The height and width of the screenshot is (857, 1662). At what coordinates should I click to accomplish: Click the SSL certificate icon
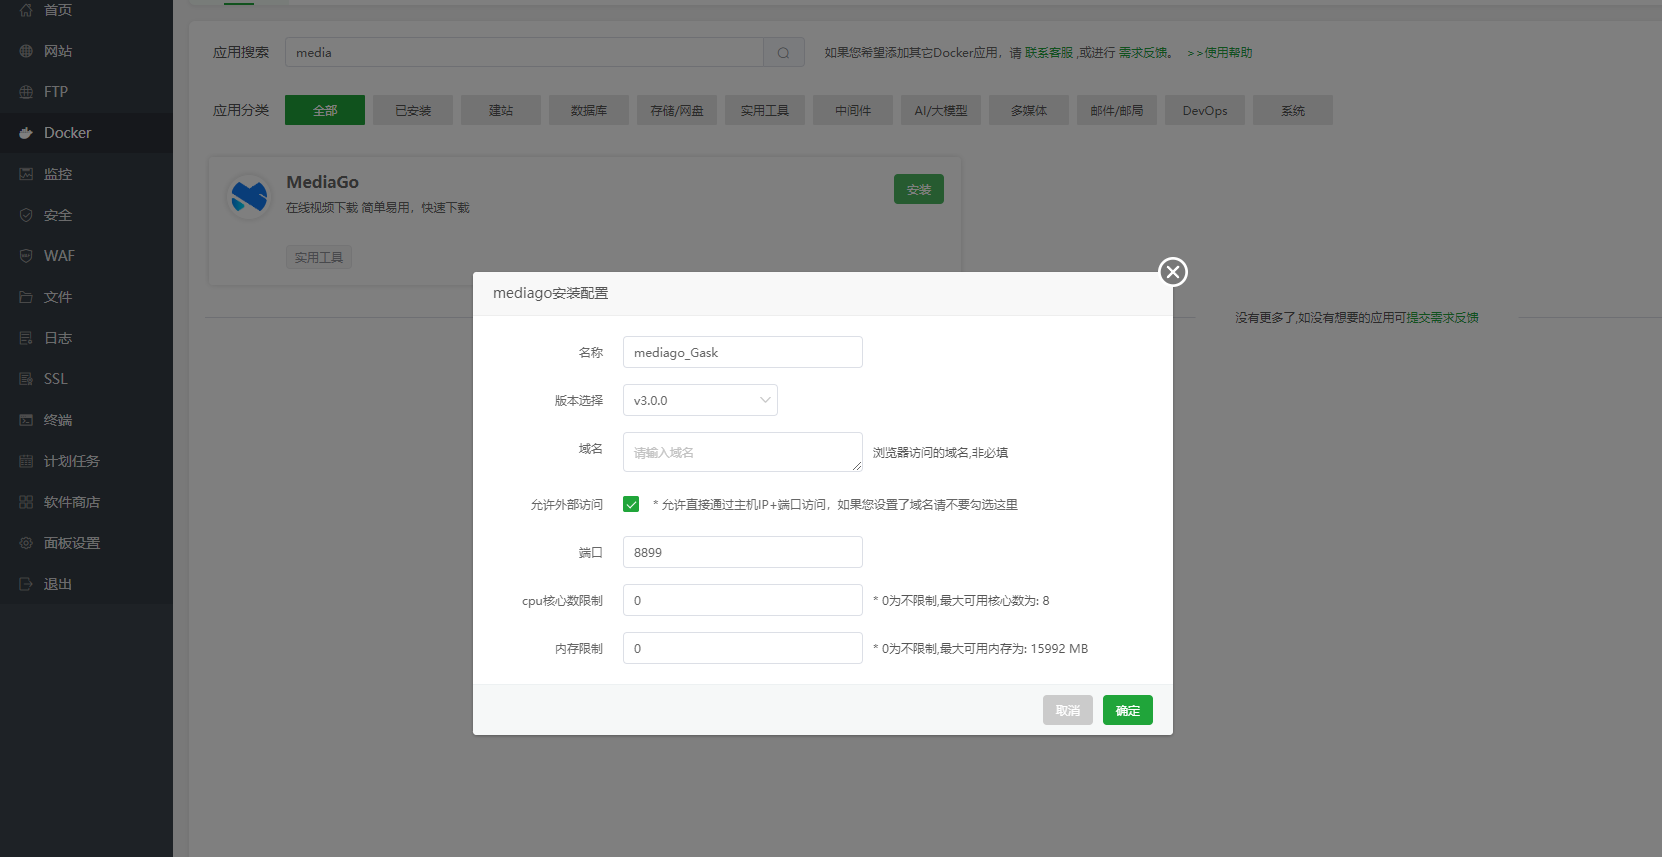(x=26, y=379)
